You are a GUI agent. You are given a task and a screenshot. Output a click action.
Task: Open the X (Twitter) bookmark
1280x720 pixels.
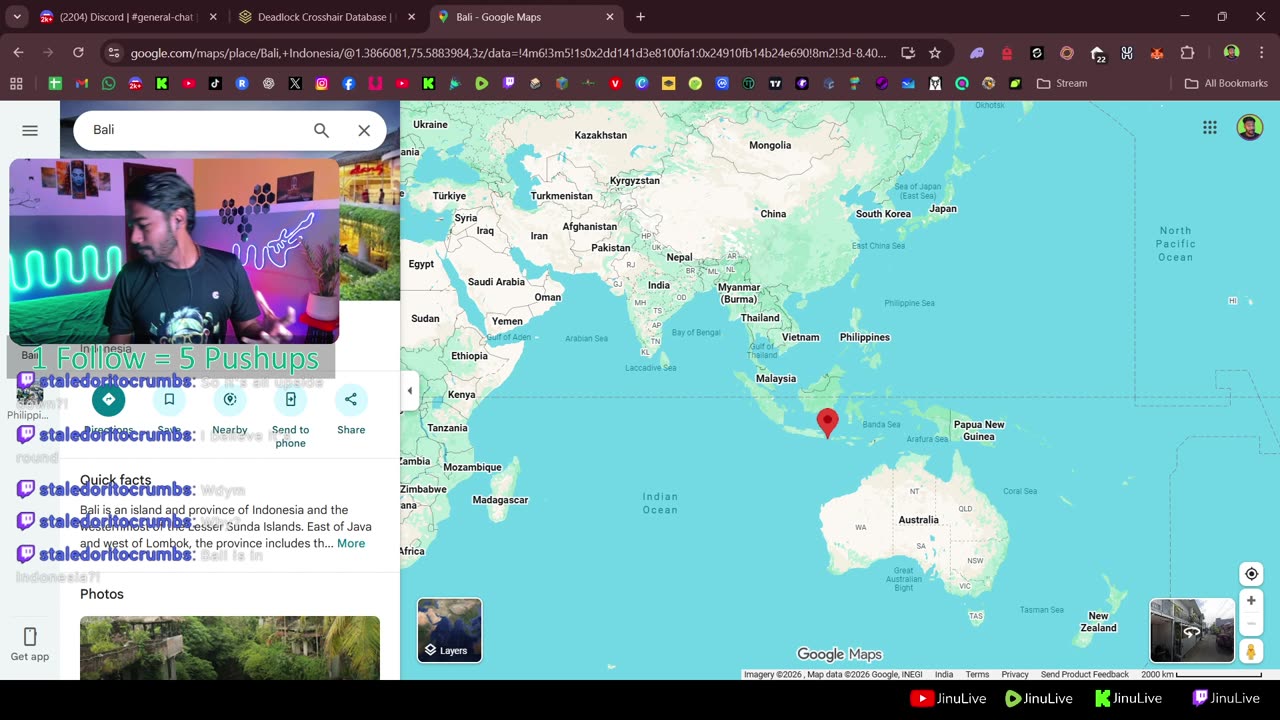pyautogui.click(x=295, y=83)
